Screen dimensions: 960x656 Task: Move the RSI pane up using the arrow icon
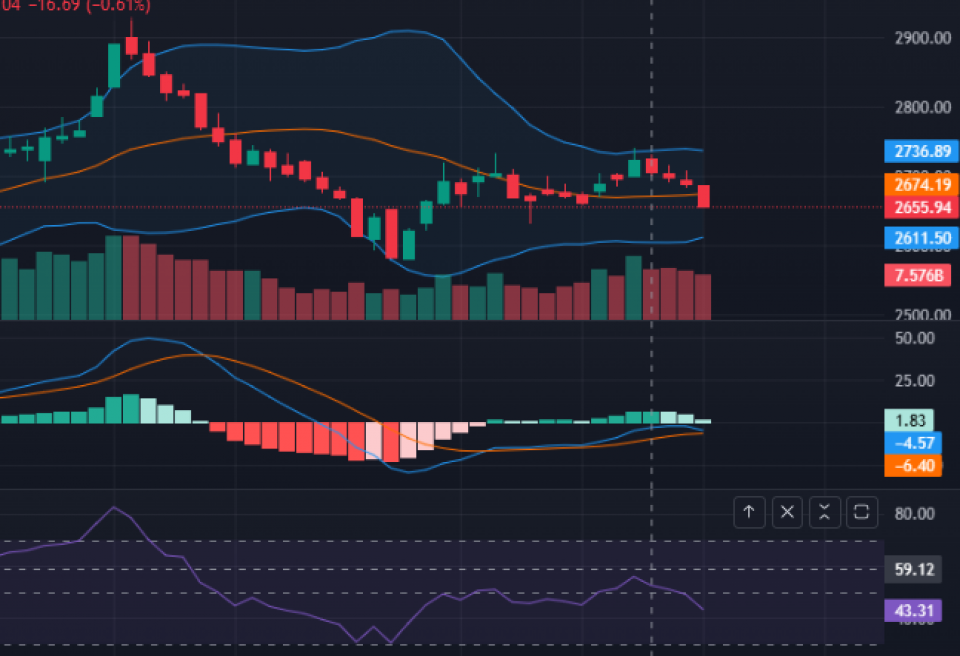point(749,513)
